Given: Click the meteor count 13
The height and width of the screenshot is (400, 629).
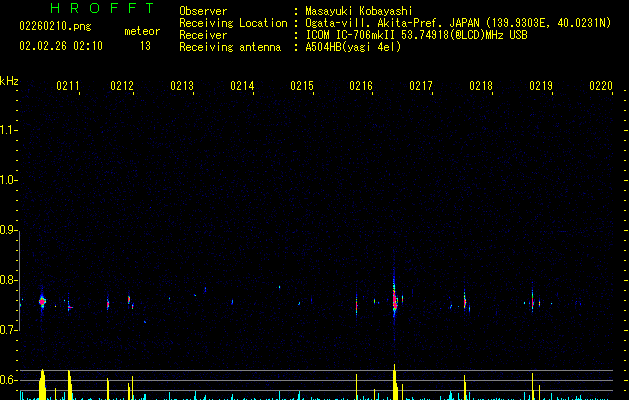Looking at the screenshot, I should point(145,46).
